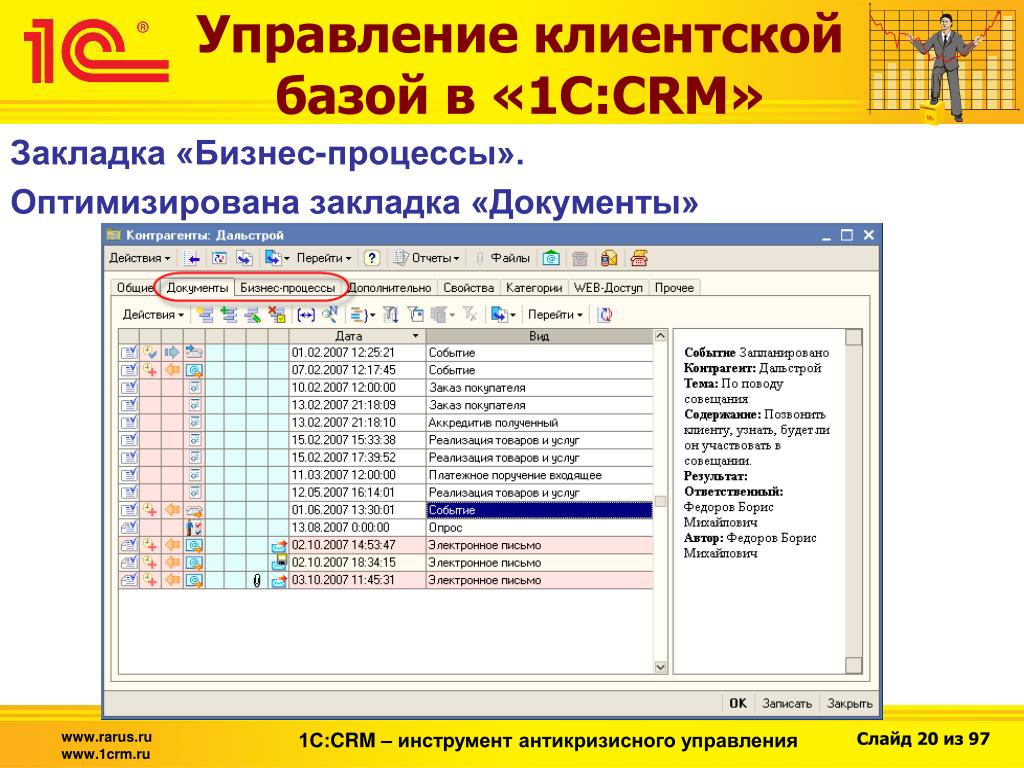Click the email @ icon in top toolbar
Screen dimensions: 1024x768
[x=550, y=258]
